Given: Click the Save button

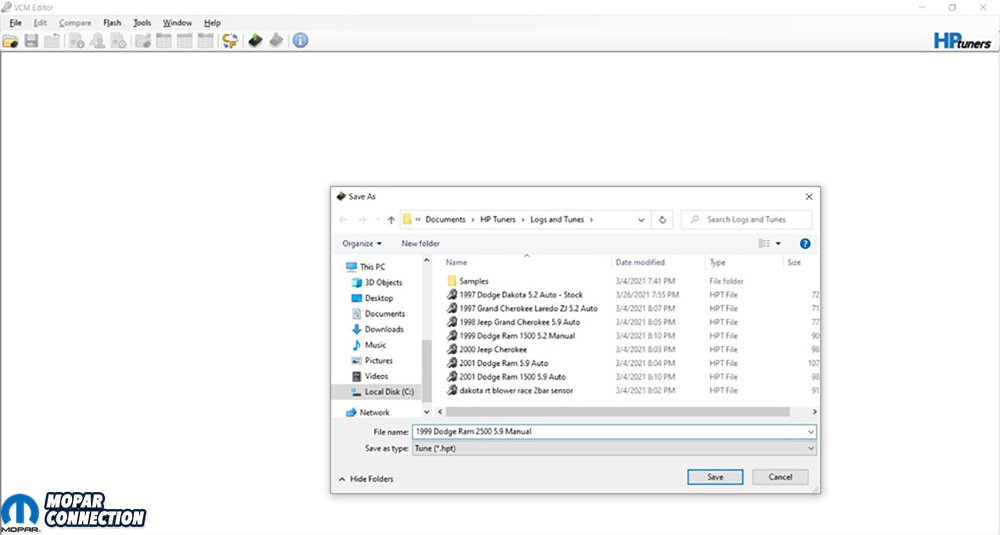Looking at the screenshot, I should [715, 477].
